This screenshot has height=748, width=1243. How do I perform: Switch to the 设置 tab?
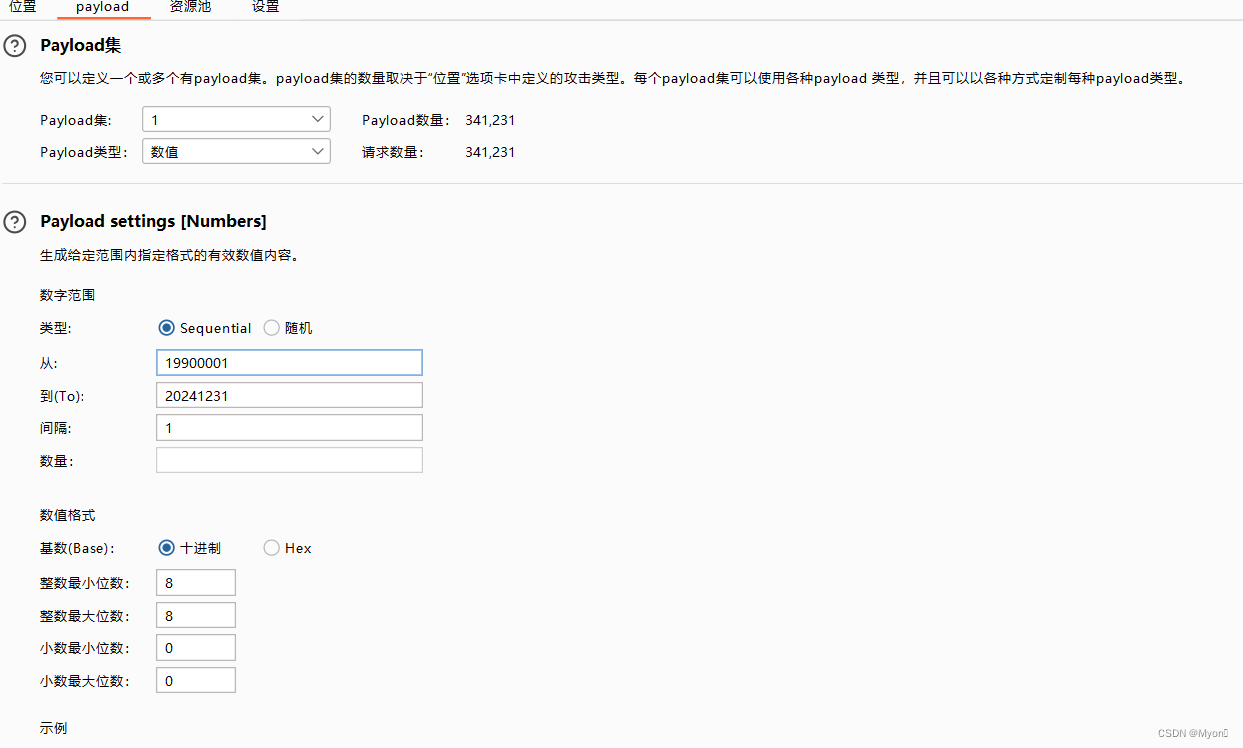265,7
